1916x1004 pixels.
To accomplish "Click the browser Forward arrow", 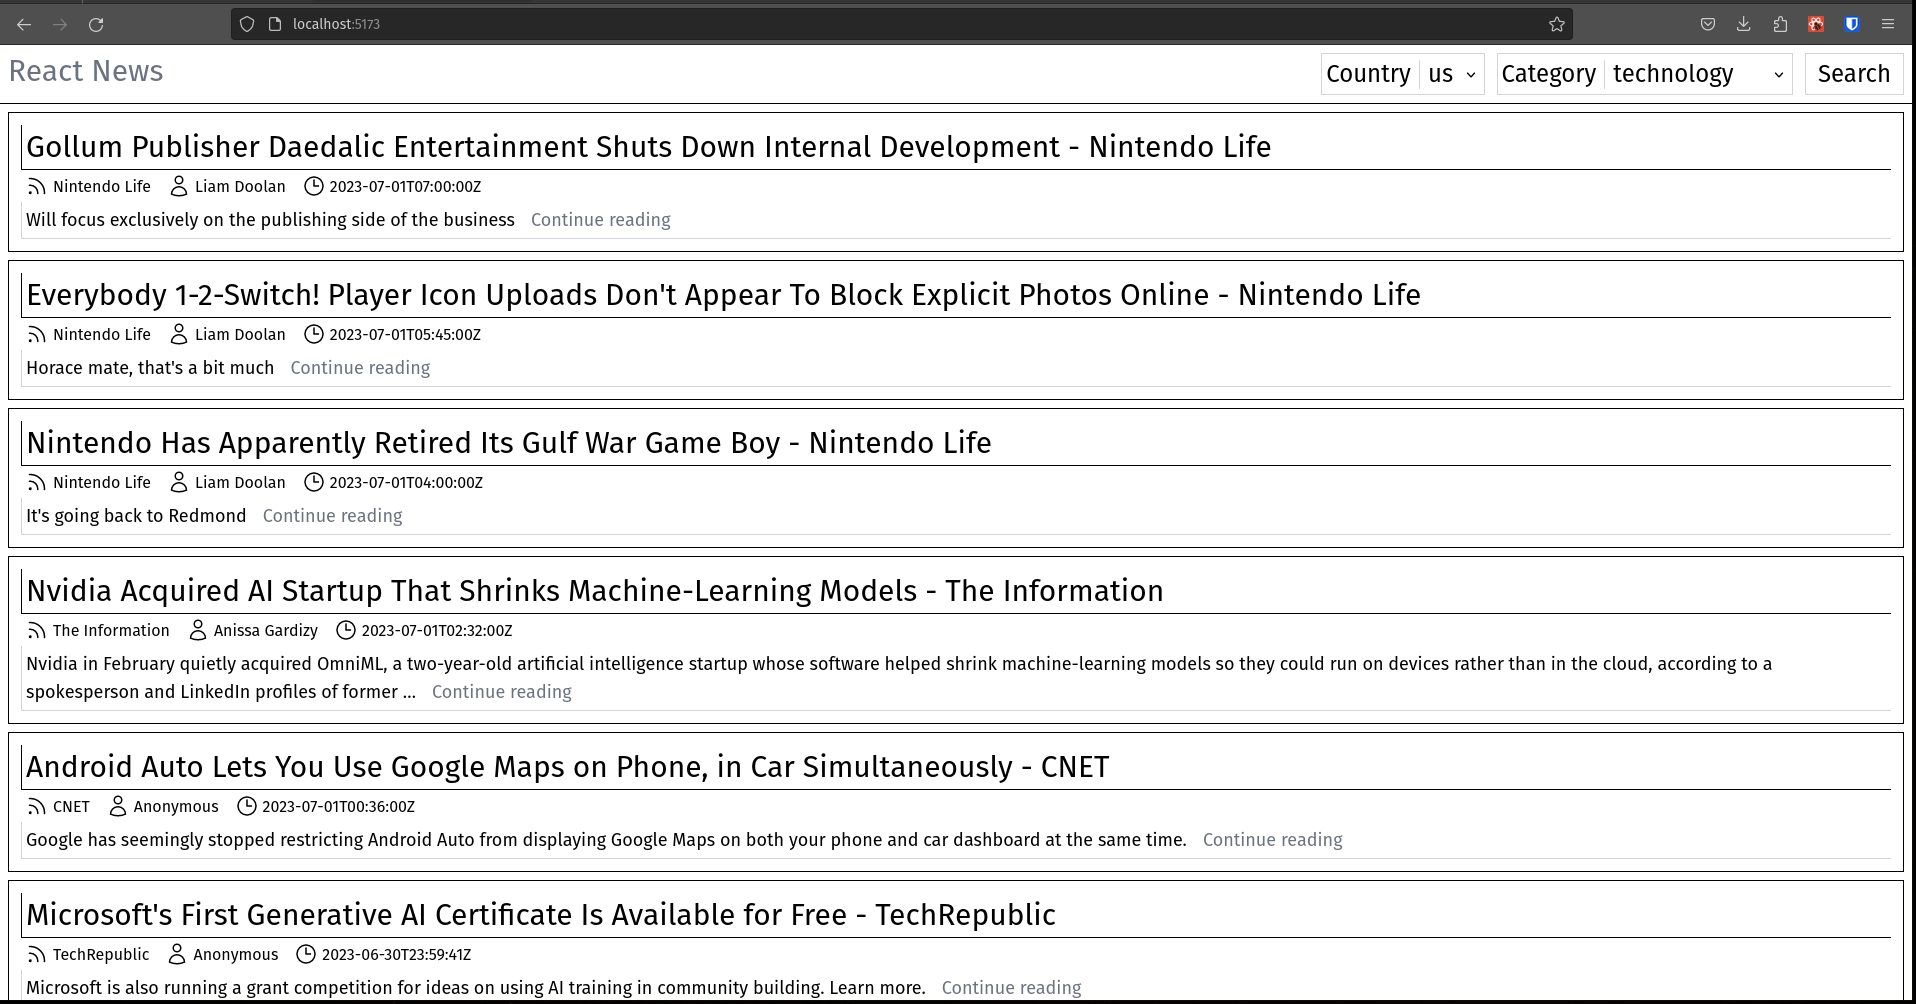I will [60, 24].
